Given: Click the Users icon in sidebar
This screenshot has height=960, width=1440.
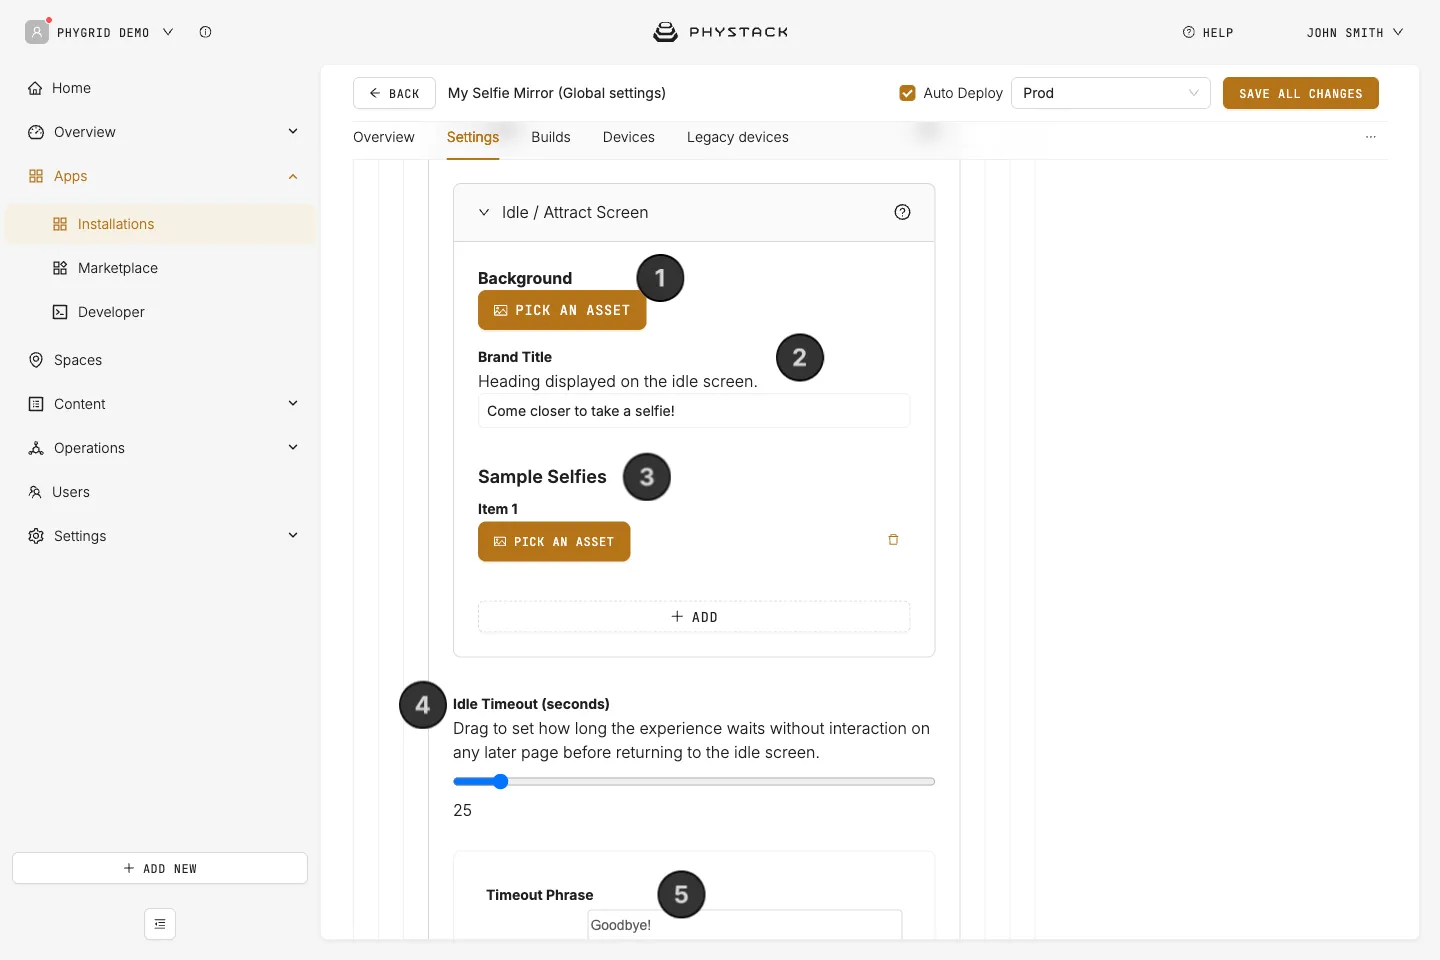Looking at the screenshot, I should [35, 492].
